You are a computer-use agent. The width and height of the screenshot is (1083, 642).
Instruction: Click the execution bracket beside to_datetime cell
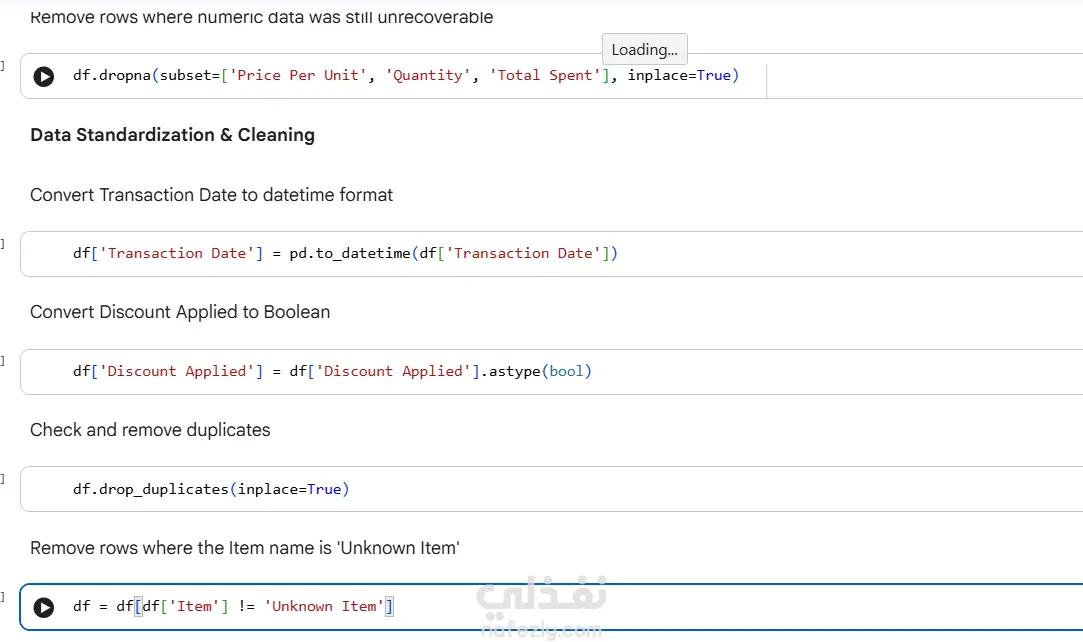click(3, 244)
